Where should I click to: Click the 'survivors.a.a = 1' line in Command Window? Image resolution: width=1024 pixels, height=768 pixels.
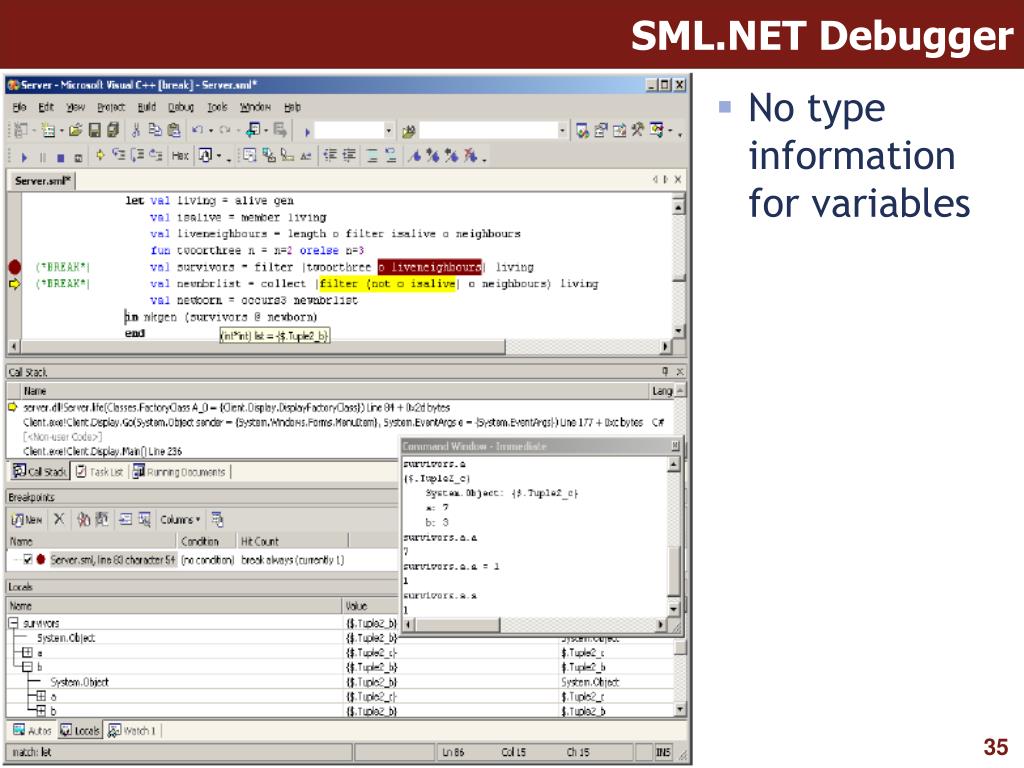click(x=451, y=566)
